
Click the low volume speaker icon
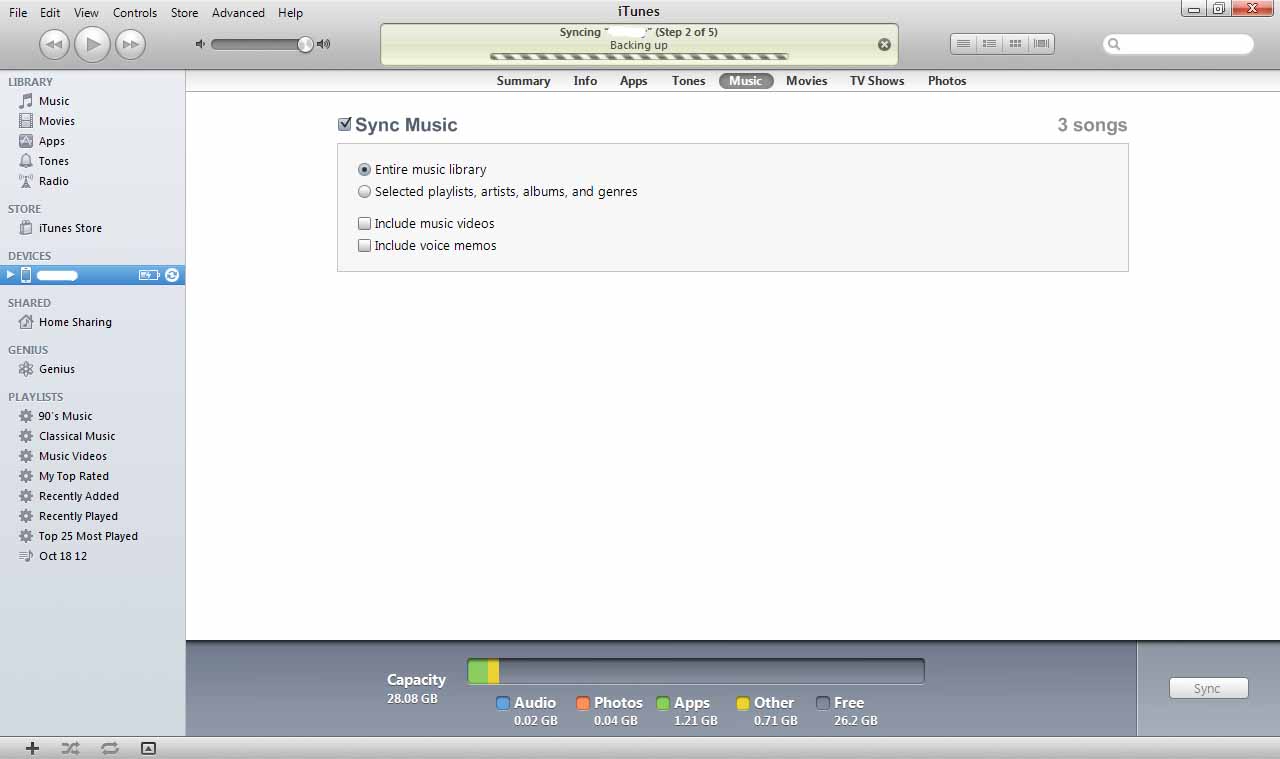(x=200, y=44)
